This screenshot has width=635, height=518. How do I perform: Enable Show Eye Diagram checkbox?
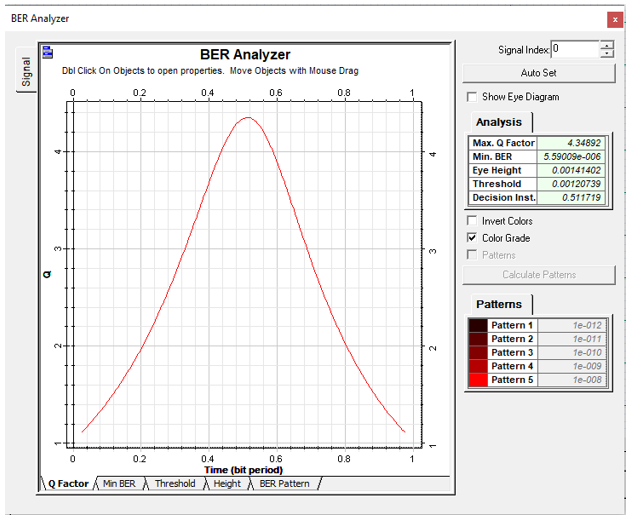tap(471, 97)
